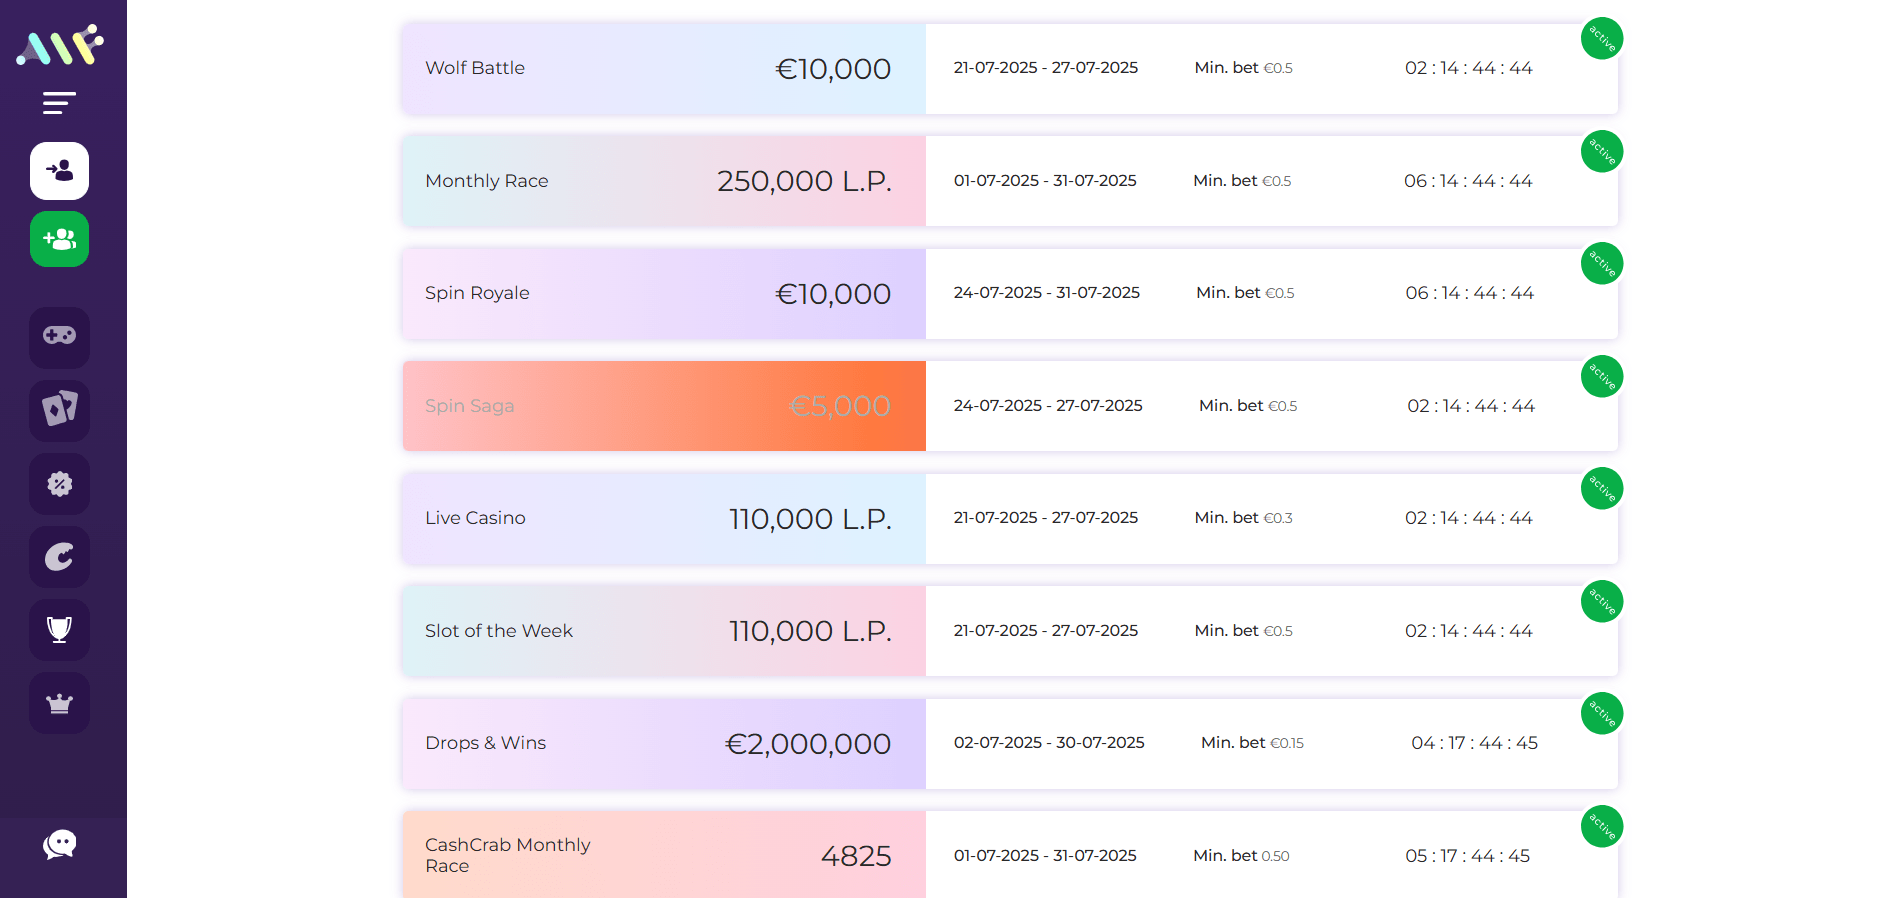Open the games controller icon
The image size is (1880, 898).
59,337
